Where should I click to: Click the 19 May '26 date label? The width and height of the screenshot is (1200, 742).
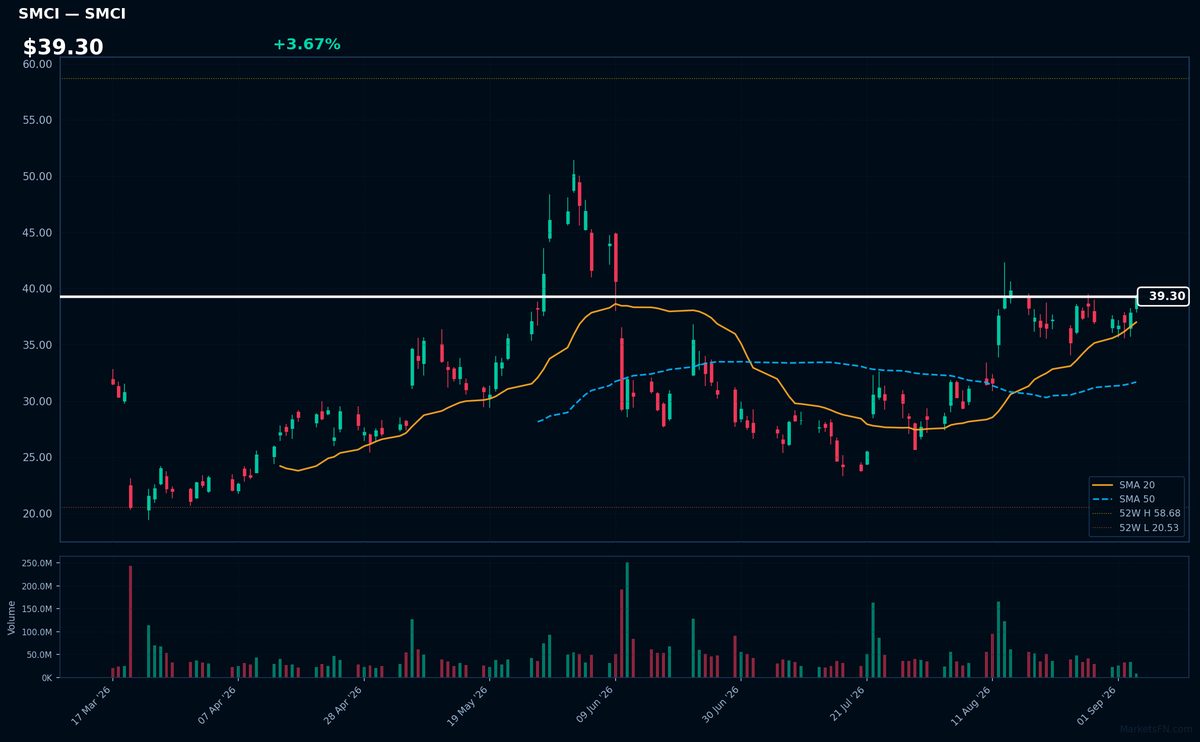468,705
